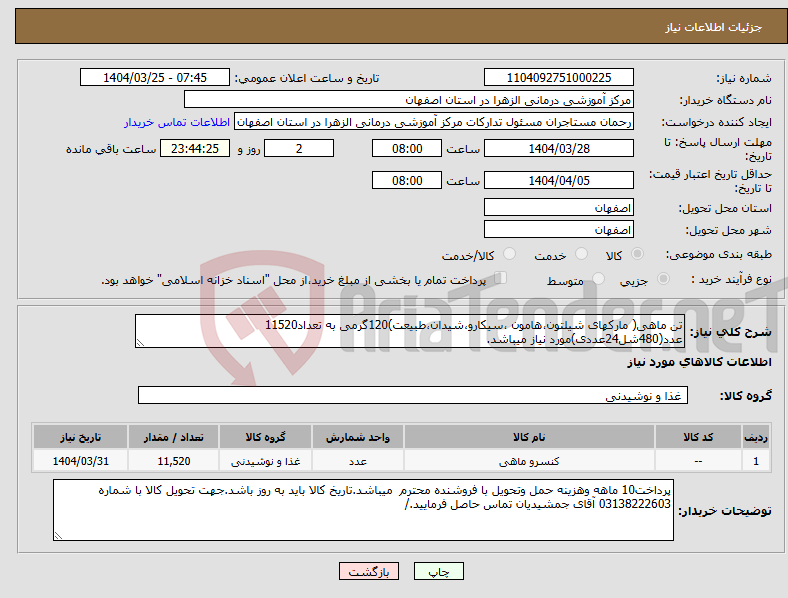Select the کالا/خدمت radio button

[510, 254]
